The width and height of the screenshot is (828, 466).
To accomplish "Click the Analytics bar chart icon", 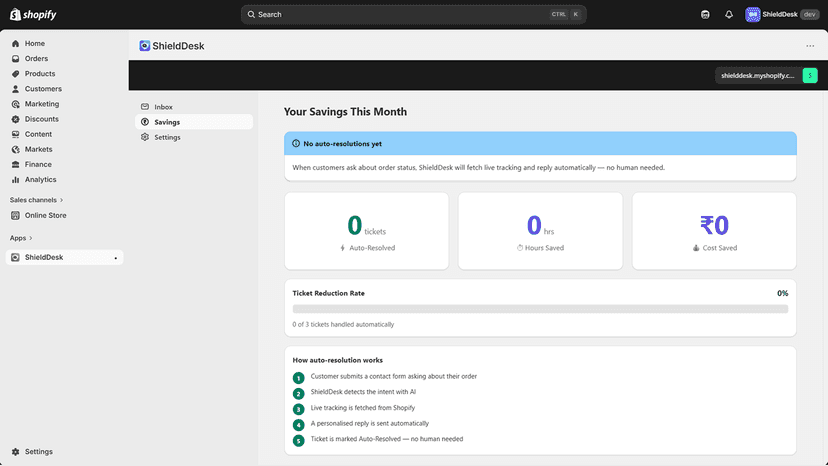I will click(x=15, y=180).
